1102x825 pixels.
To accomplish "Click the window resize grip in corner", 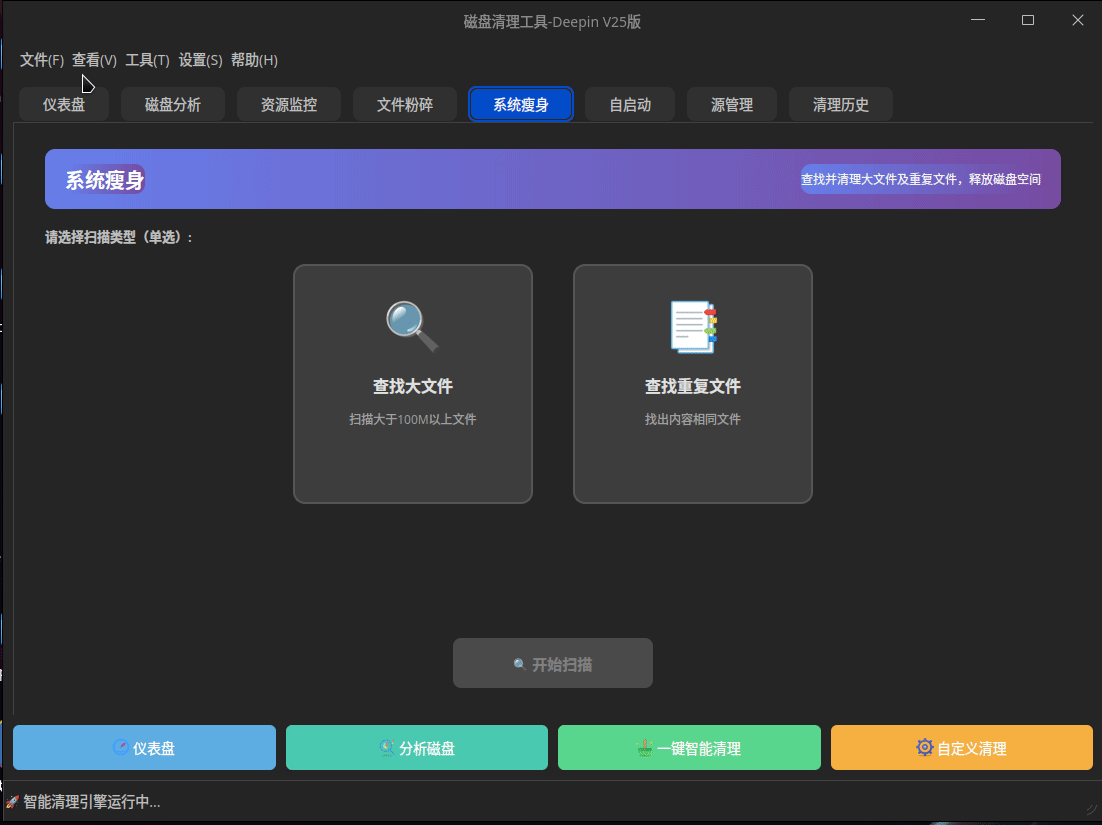I will click(1091, 811).
